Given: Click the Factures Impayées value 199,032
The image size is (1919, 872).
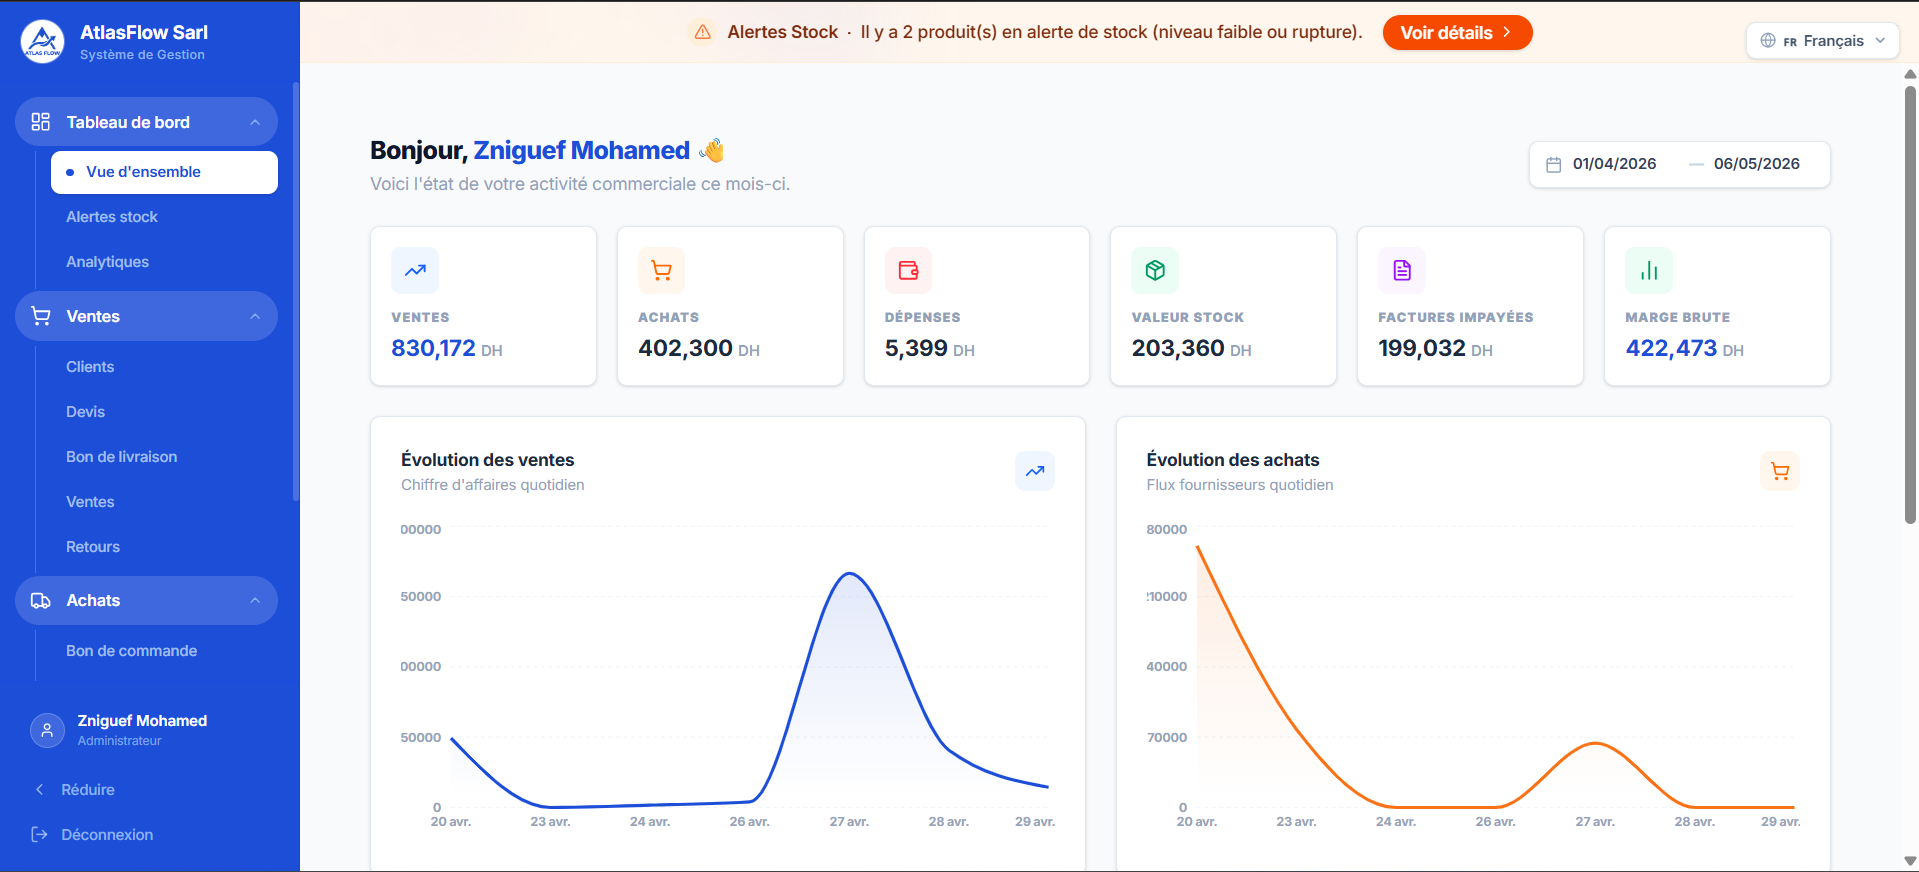Looking at the screenshot, I should [x=1422, y=348].
